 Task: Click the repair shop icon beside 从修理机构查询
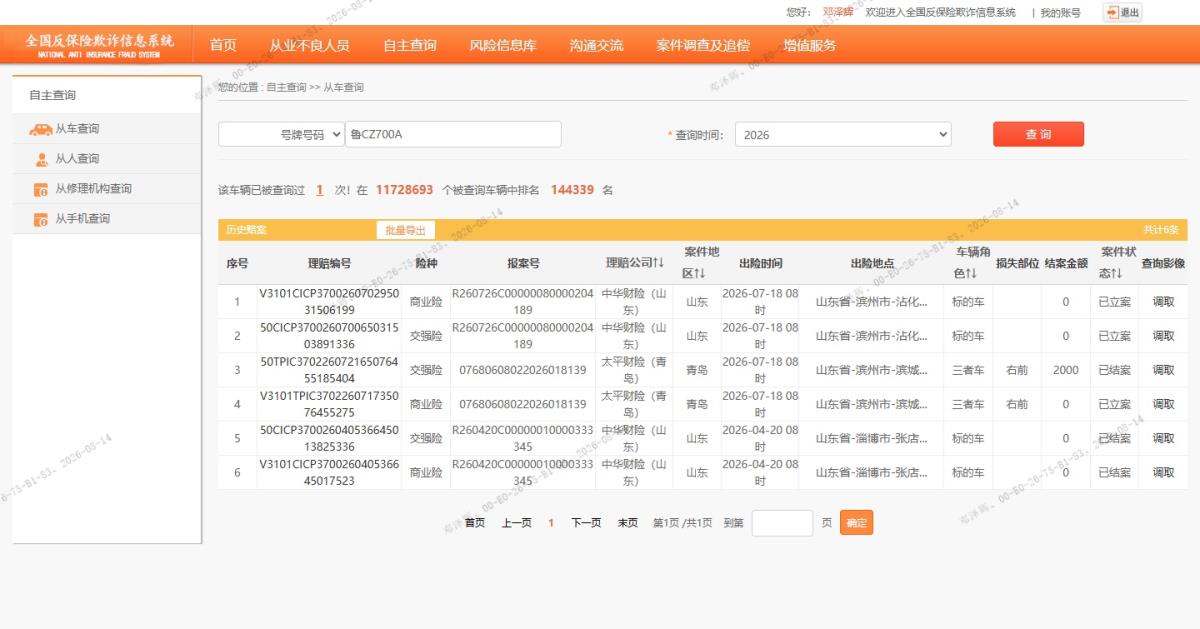coord(41,189)
